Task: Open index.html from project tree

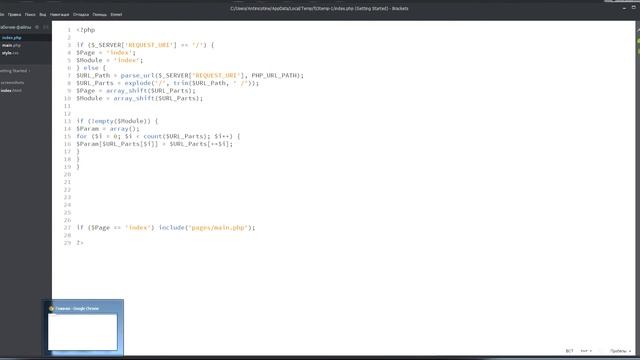Action: tap(11, 90)
